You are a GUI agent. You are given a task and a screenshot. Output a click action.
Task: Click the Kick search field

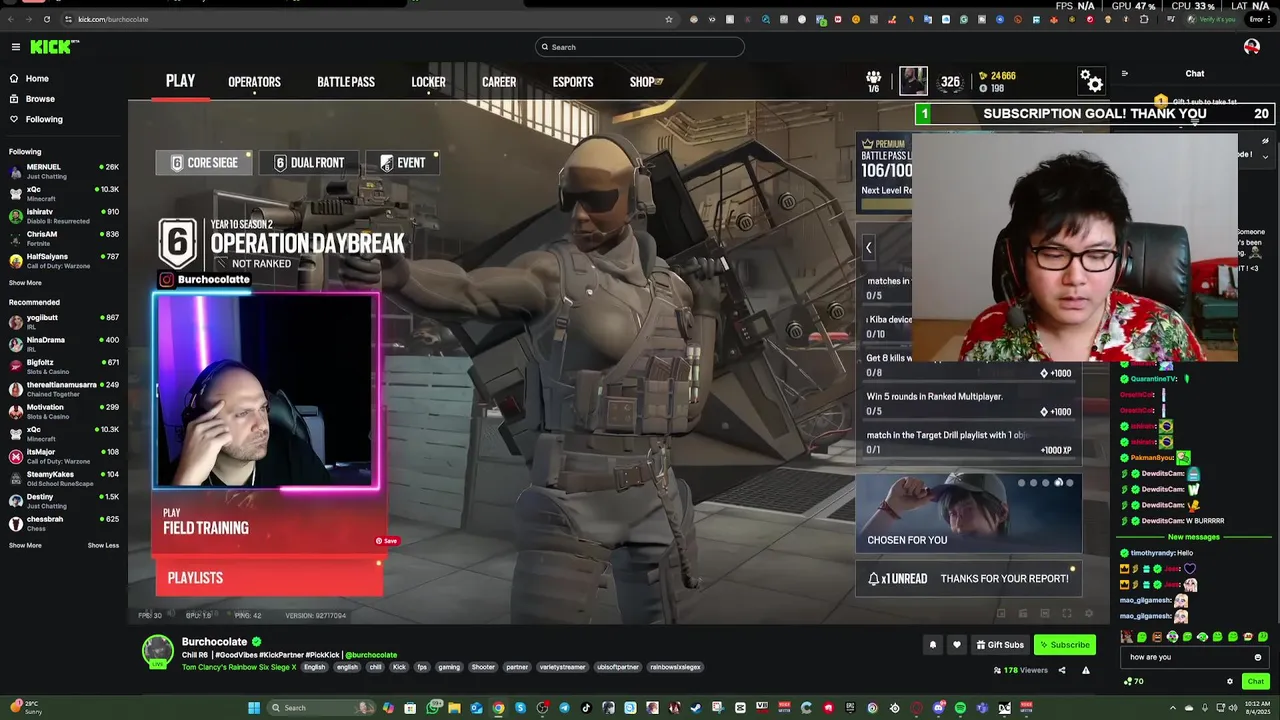click(x=640, y=47)
